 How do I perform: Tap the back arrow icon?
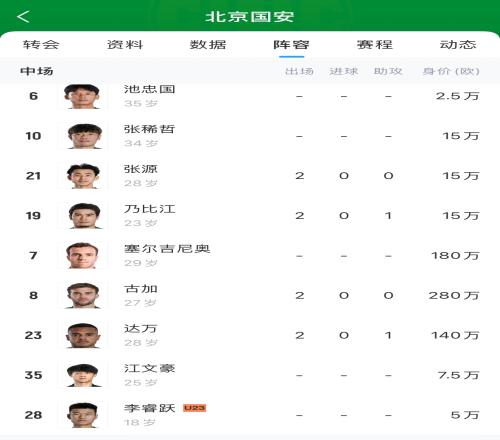[23, 16]
